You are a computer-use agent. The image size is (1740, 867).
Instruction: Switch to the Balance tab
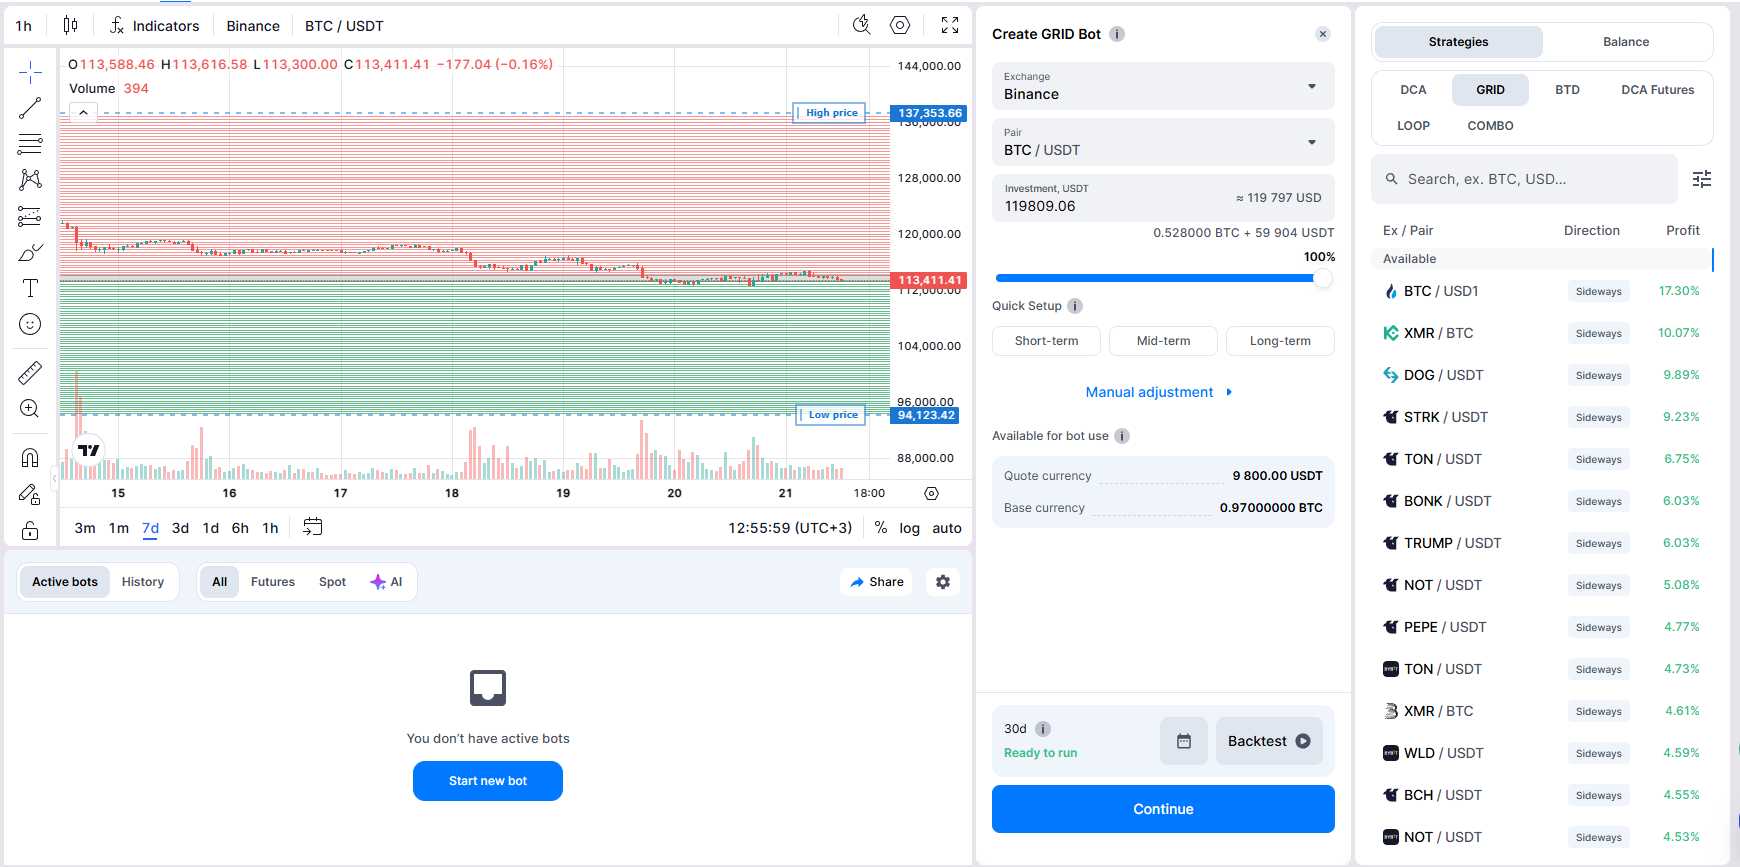click(x=1626, y=42)
